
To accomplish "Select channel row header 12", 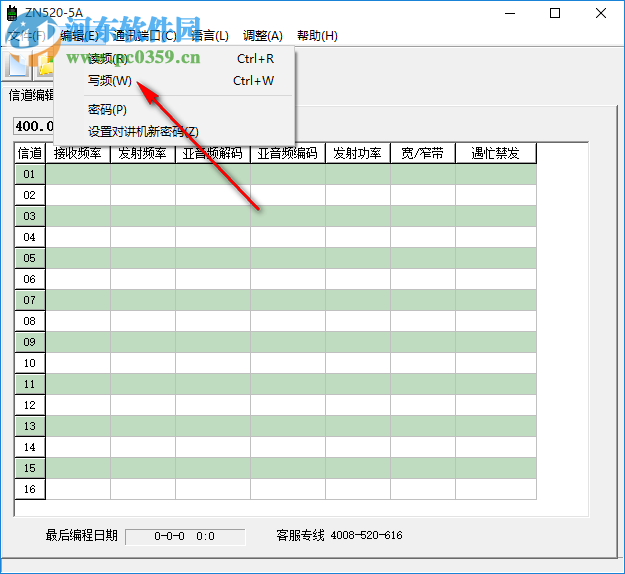I will 30,405.
